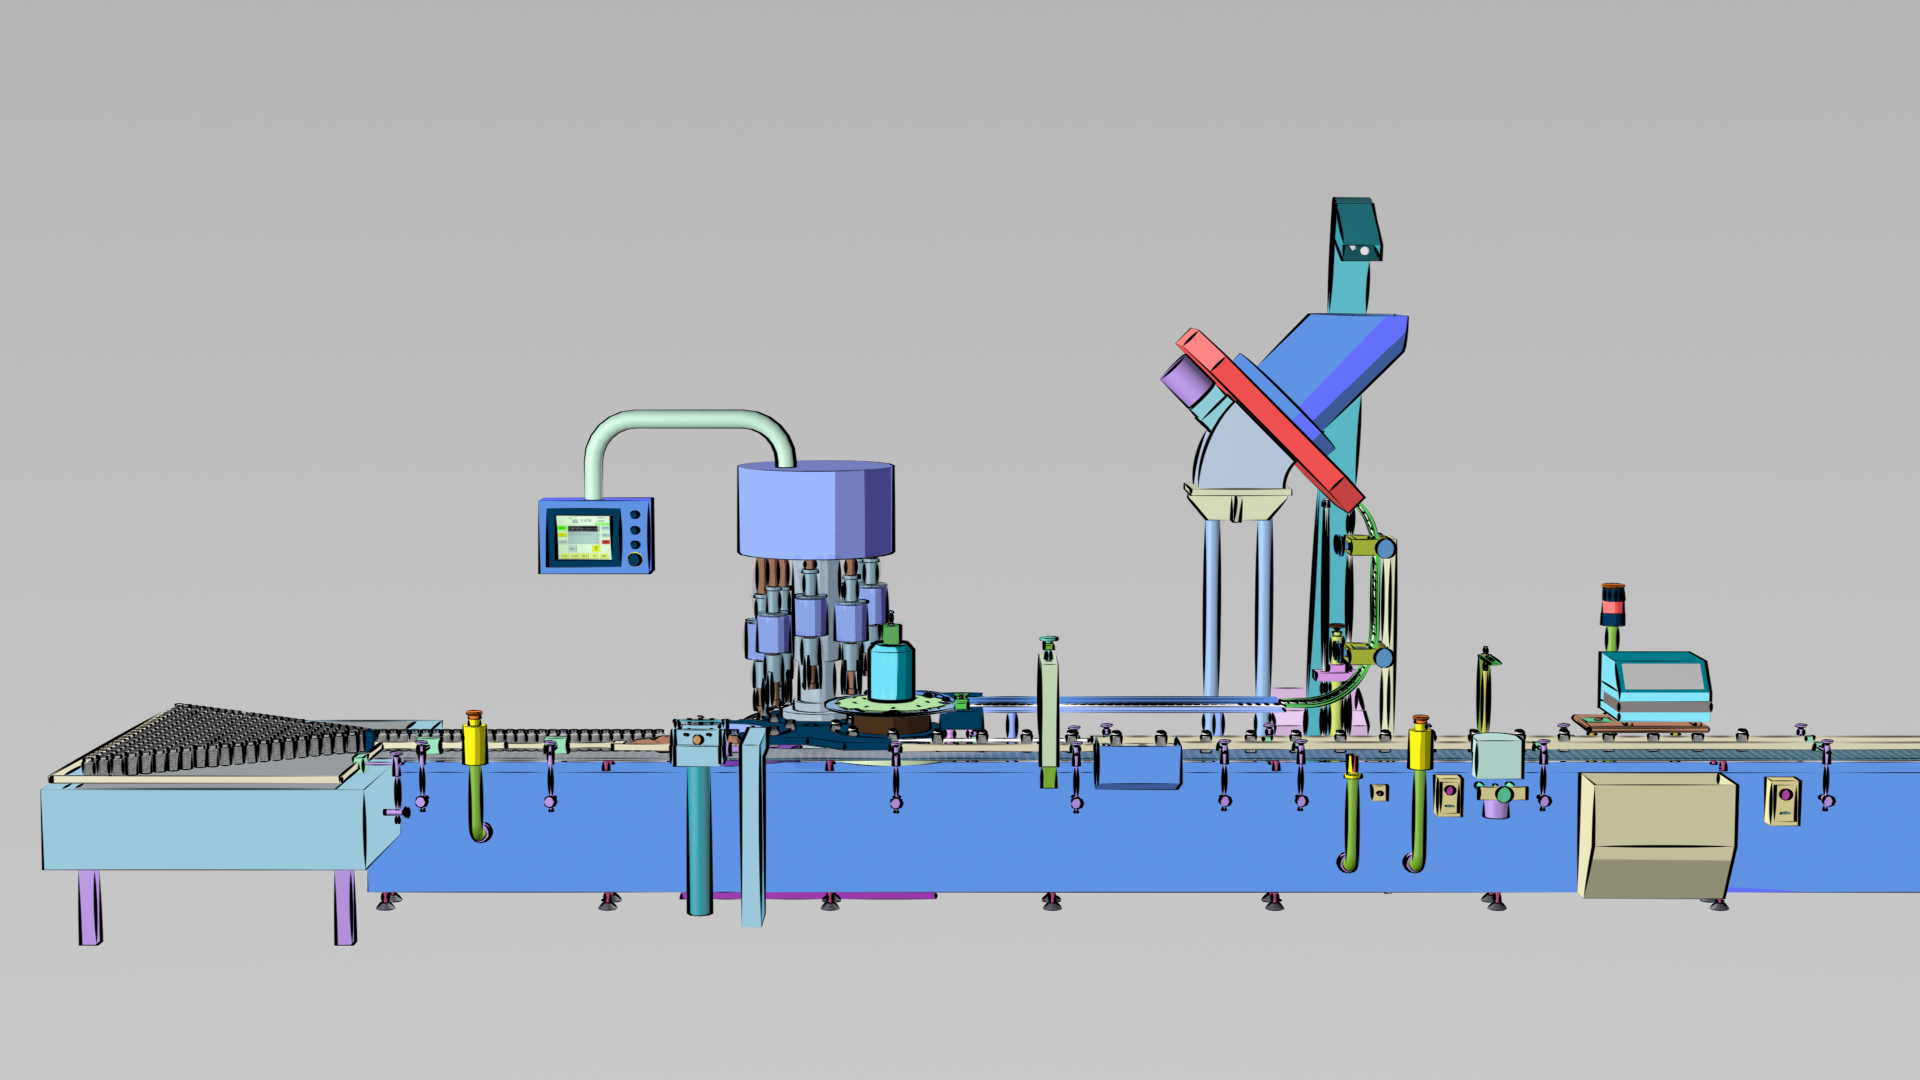1920x1080 pixels.
Task: Click the light blue infeed table body
Action: [x=200, y=826]
